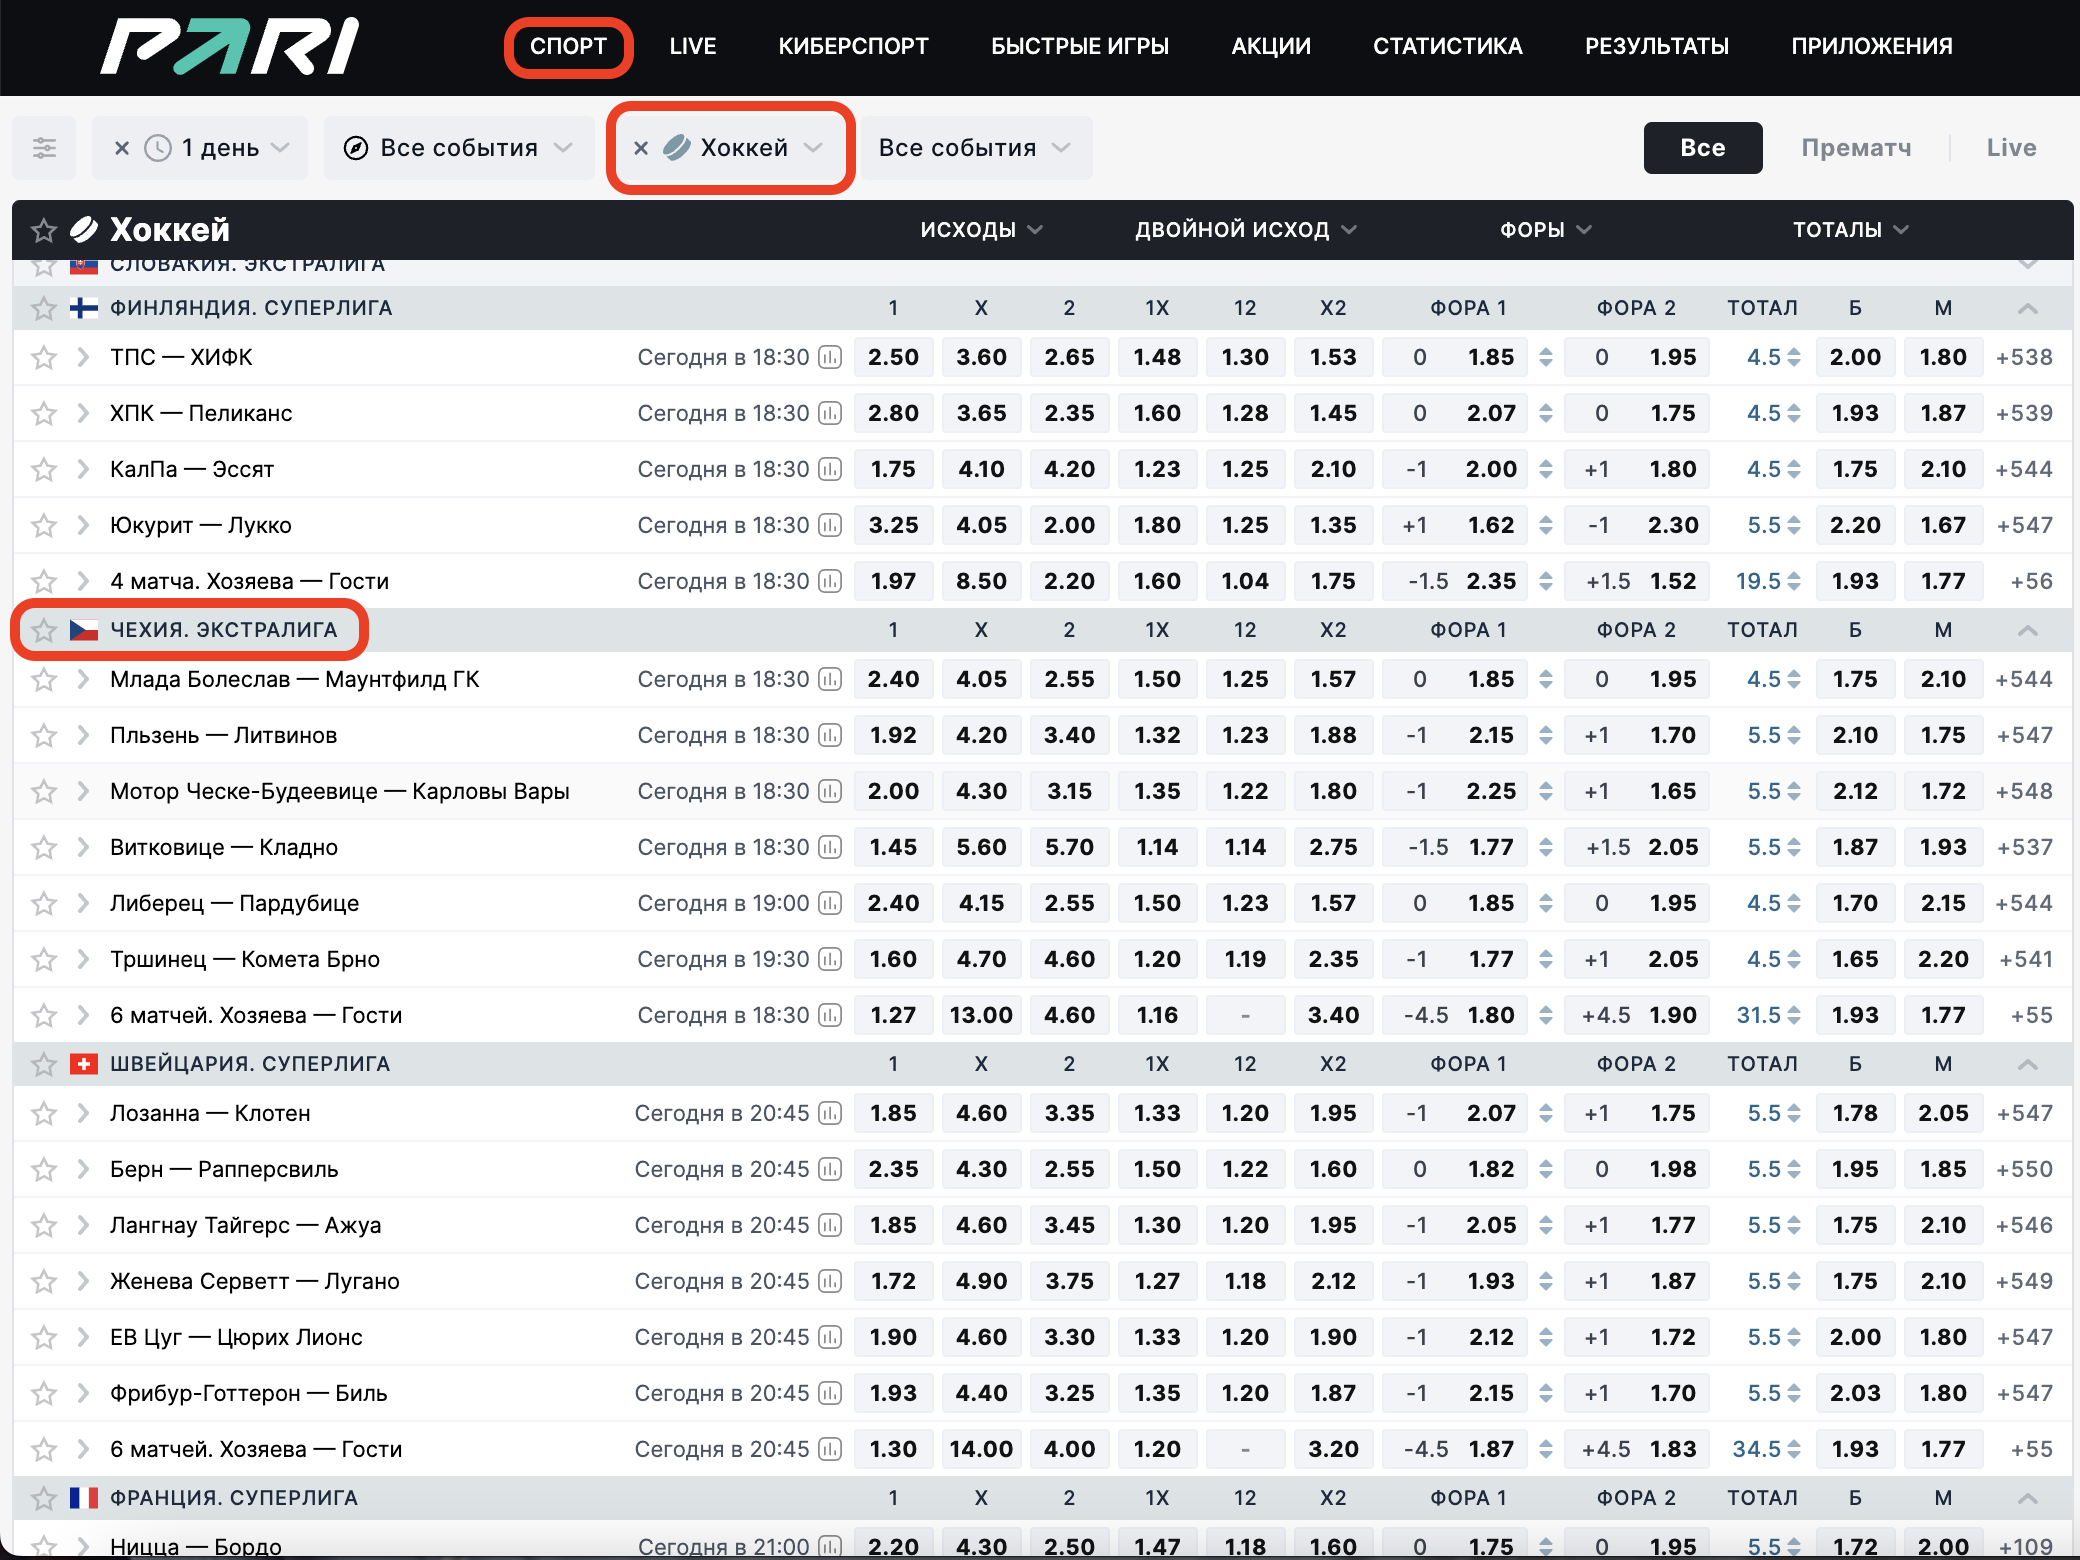The height and width of the screenshot is (1560, 2080).
Task: Remove the Хоккей filter with its X
Action: click(x=641, y=148)
